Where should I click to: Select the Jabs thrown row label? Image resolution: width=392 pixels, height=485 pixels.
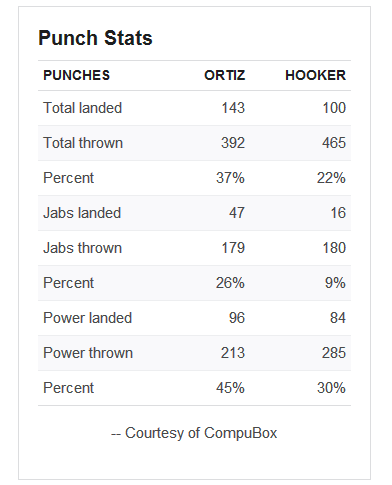[x=83, y=248]
